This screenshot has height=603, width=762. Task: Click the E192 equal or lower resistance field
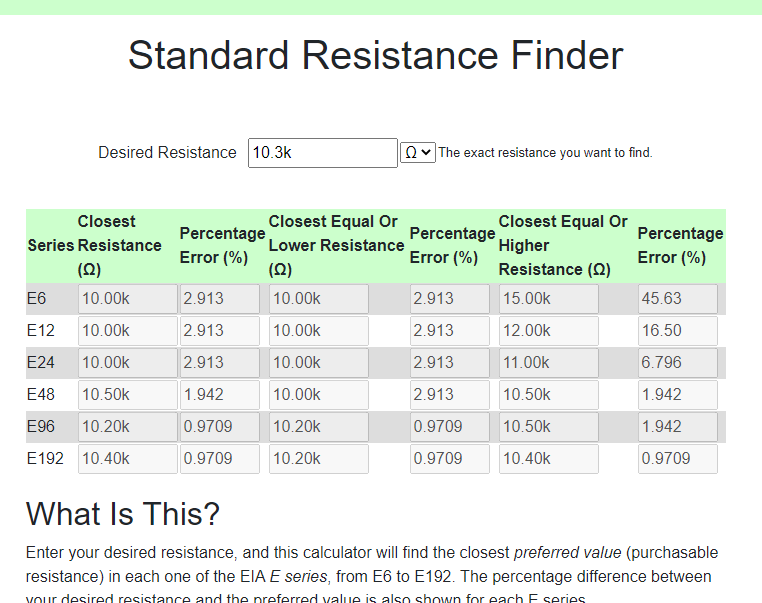point(318,459)
